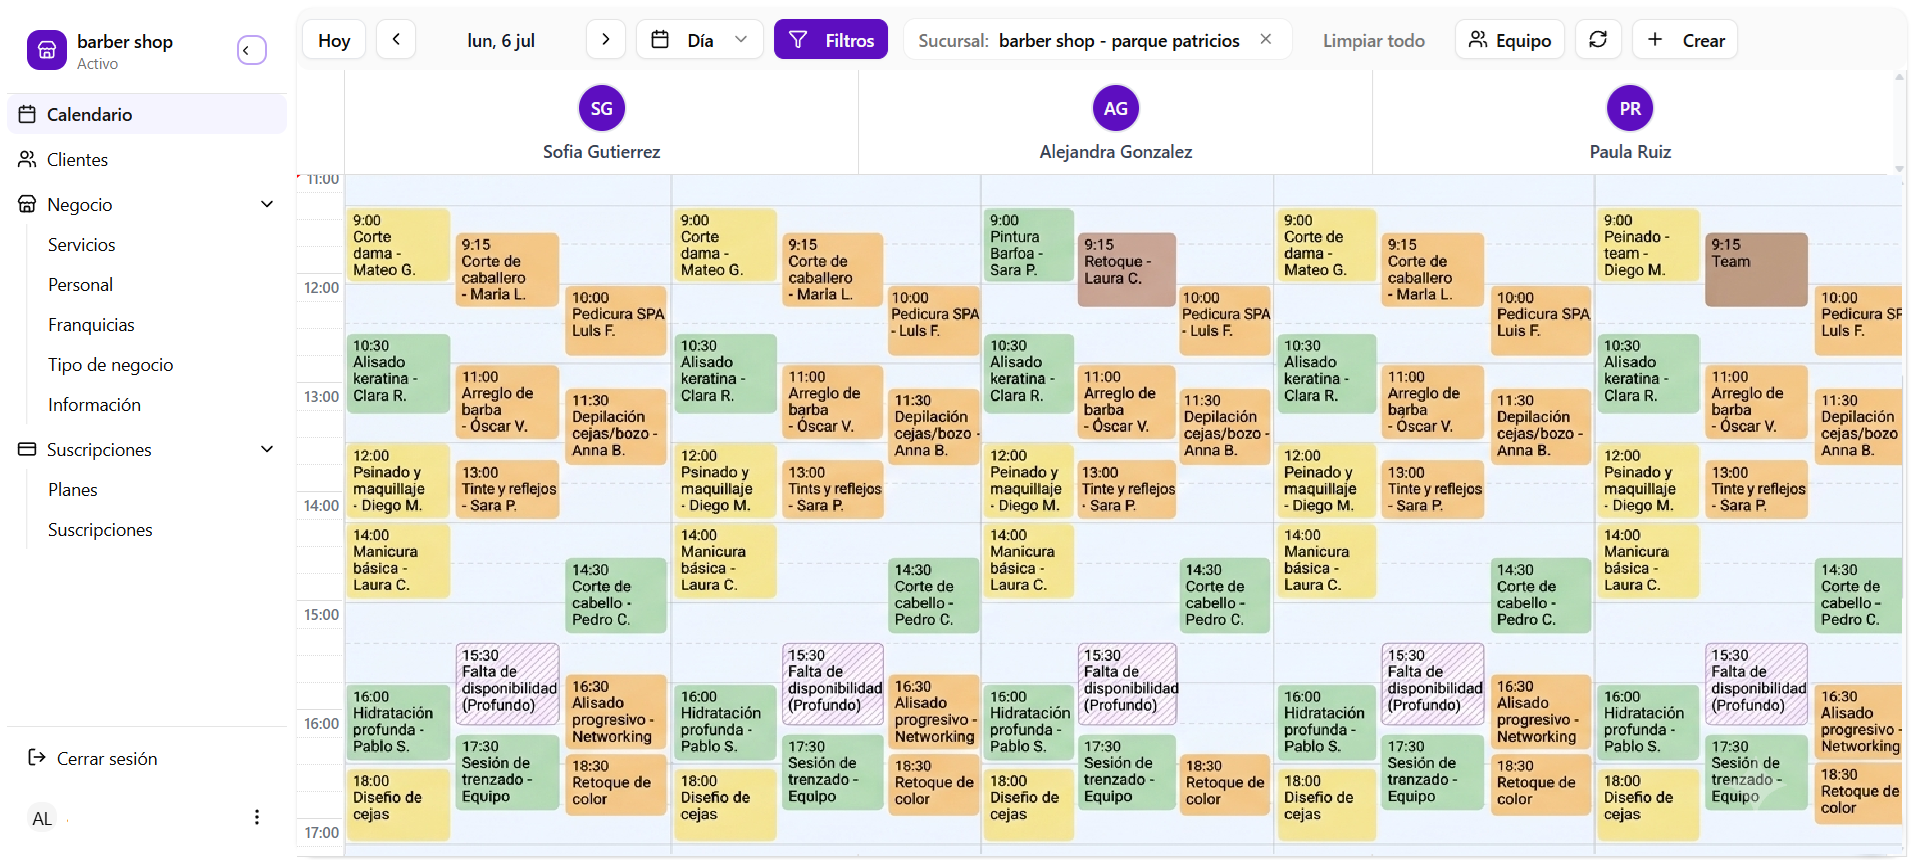Select Alejandra Gonzalez AG avatar
The image size is (1915, 860).
coord(1116,108)
